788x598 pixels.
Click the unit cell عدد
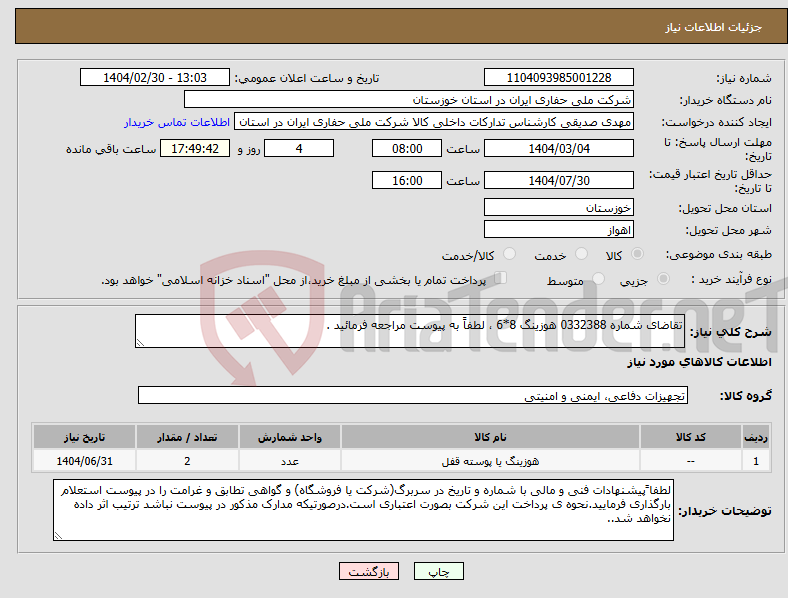click(x=290, y=461)
